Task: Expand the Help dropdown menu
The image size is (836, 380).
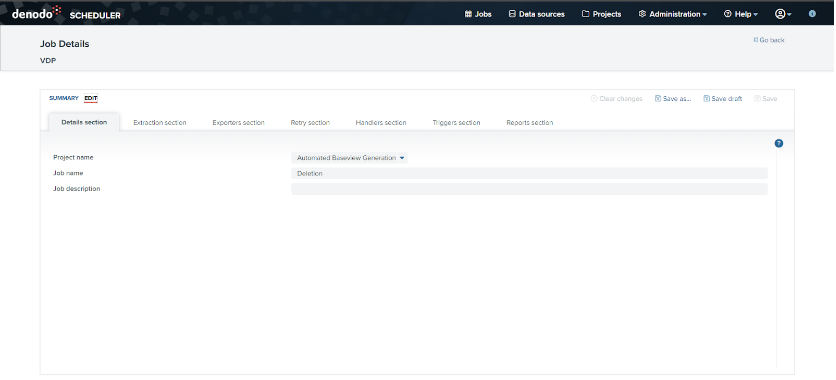Action: [x=741, y=14]
